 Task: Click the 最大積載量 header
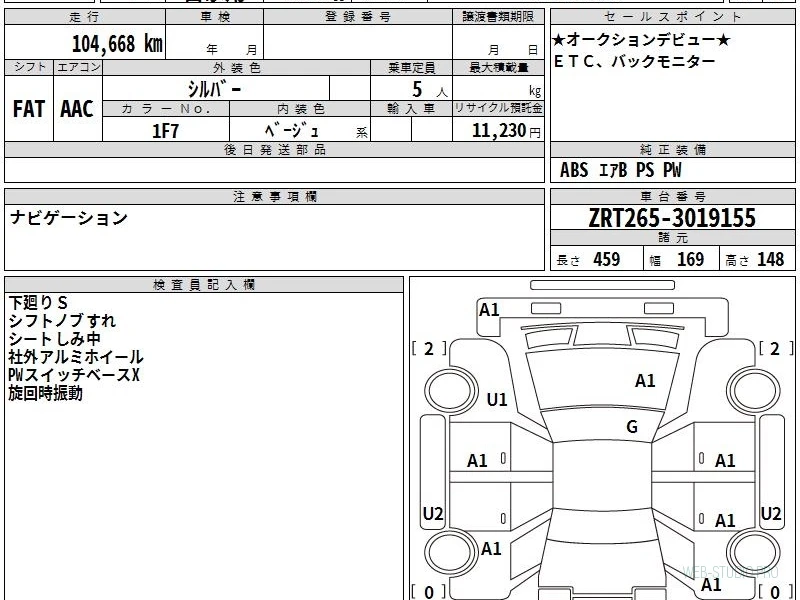pyautogui.click(x=498, y=68)
